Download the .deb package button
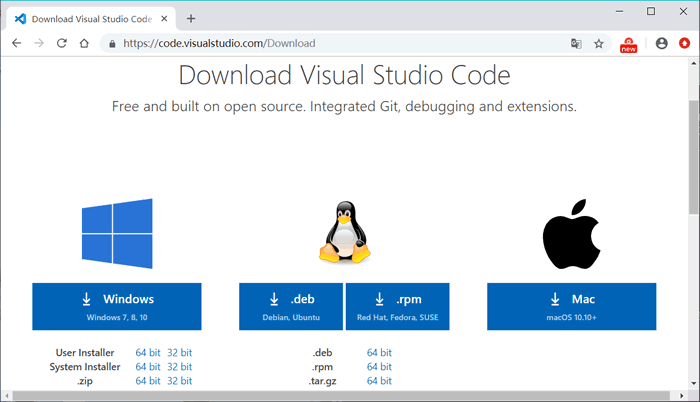700x402 pixels. click(291, 306)
